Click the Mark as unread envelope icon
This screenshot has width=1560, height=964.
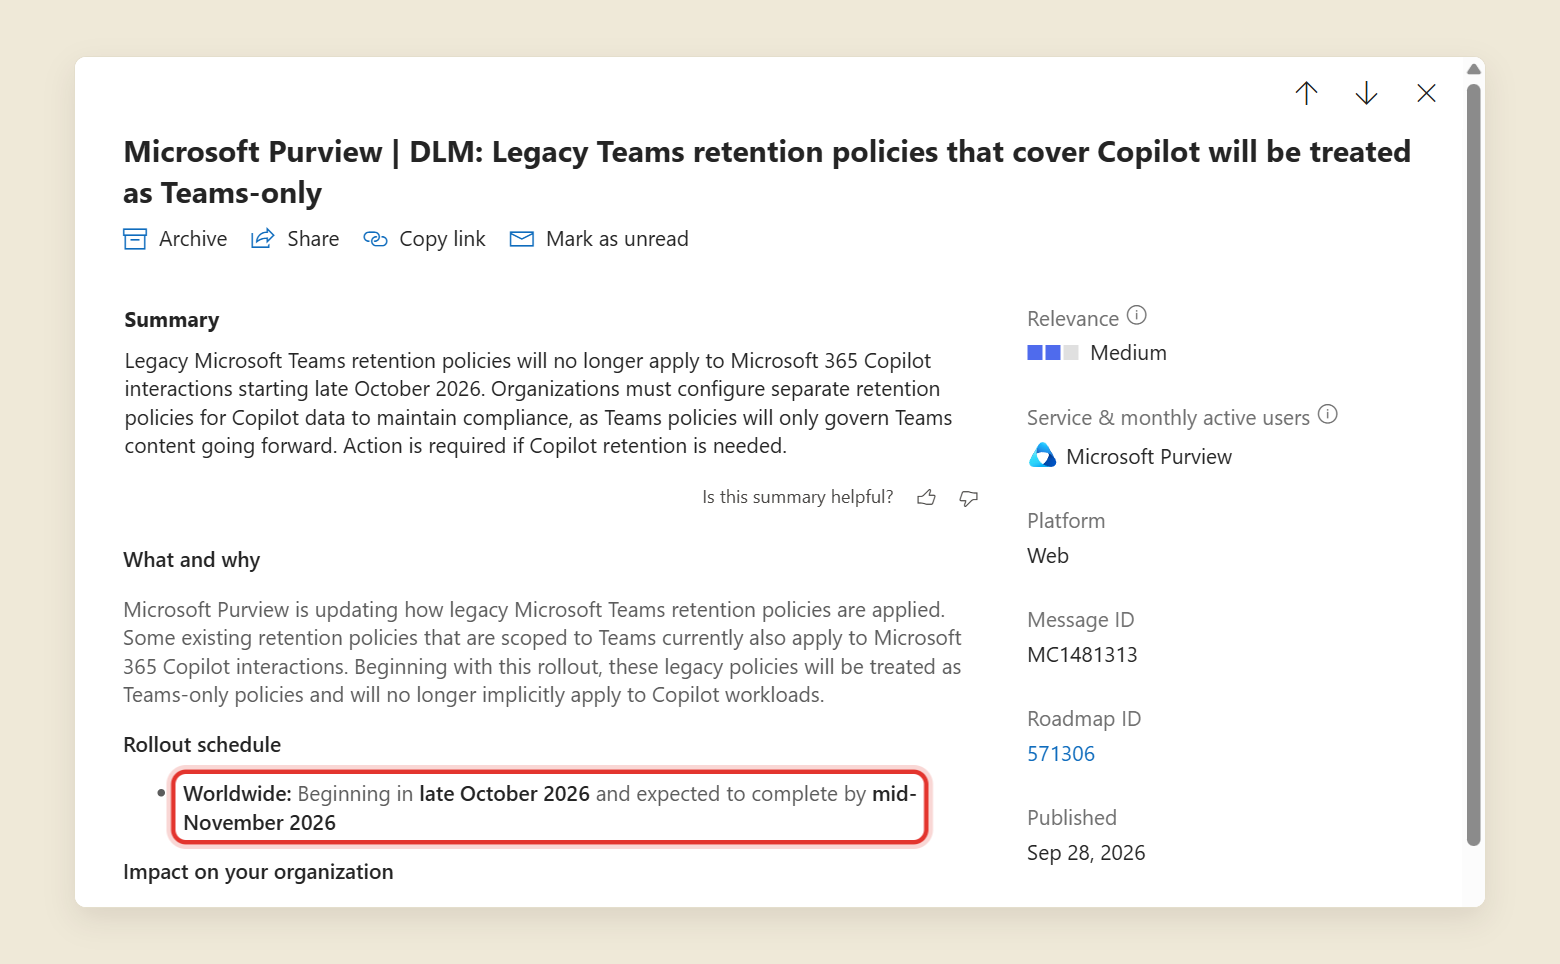(522, 239)
